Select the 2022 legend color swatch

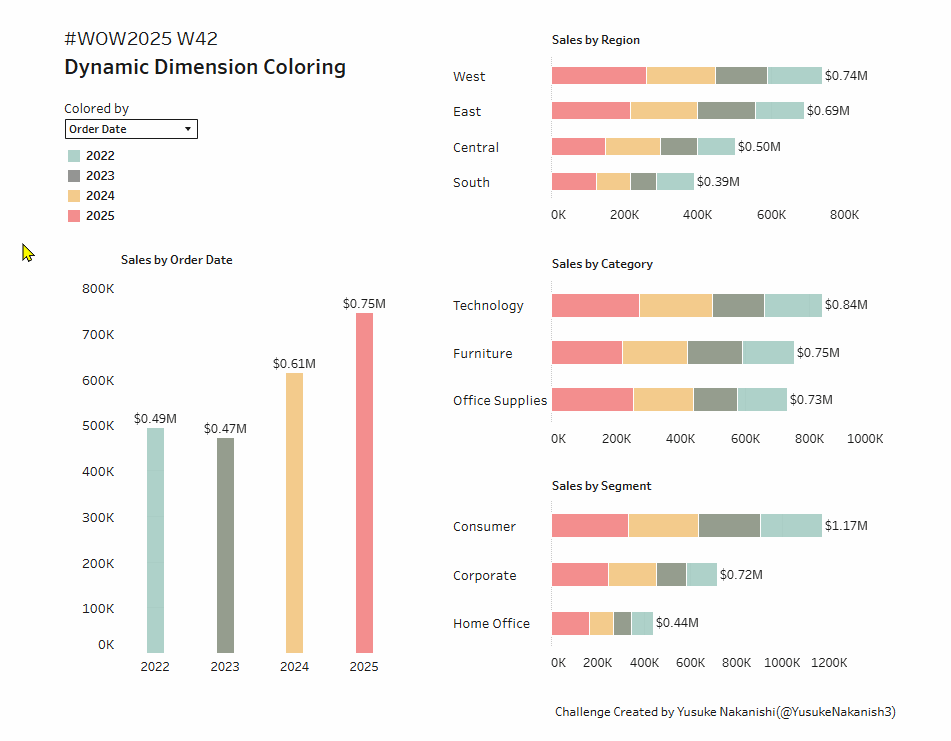73,156
